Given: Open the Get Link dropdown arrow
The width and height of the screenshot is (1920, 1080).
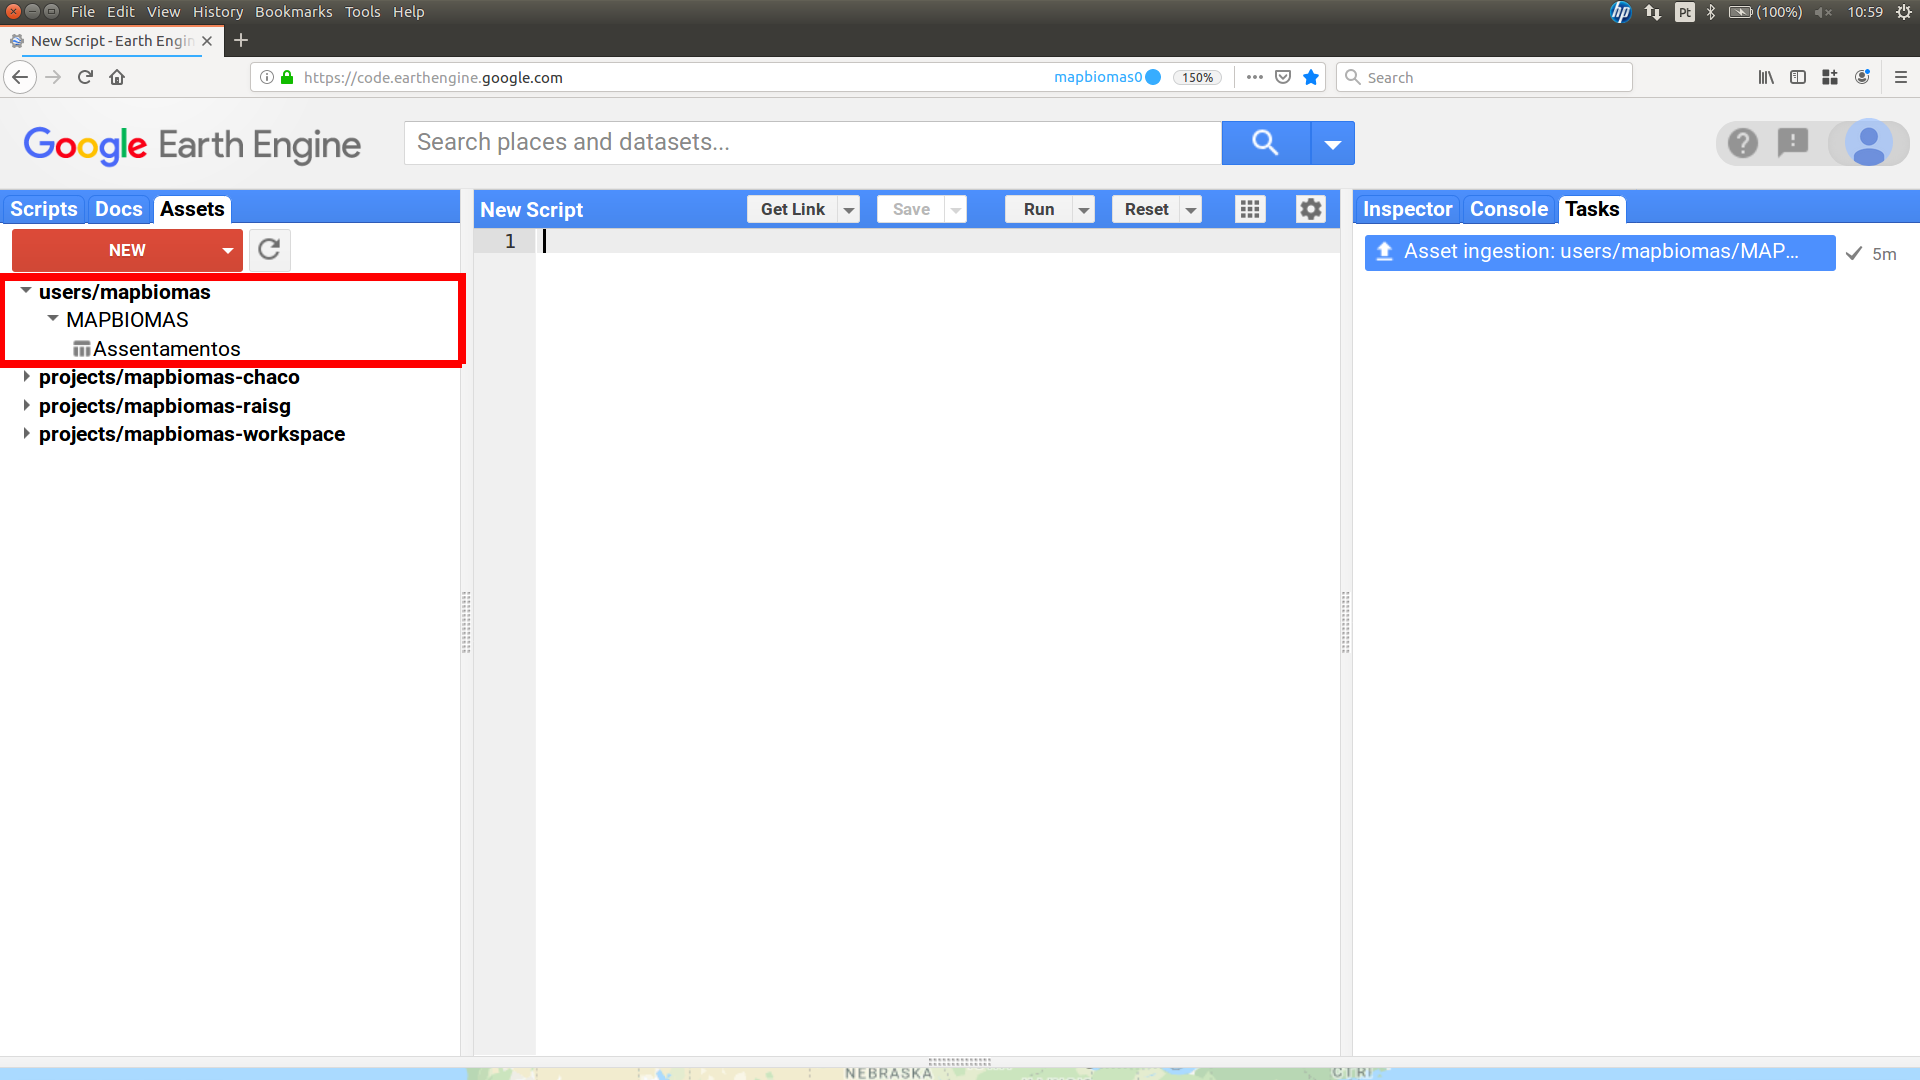Looking at the screenshot, I should coord(849,210).
